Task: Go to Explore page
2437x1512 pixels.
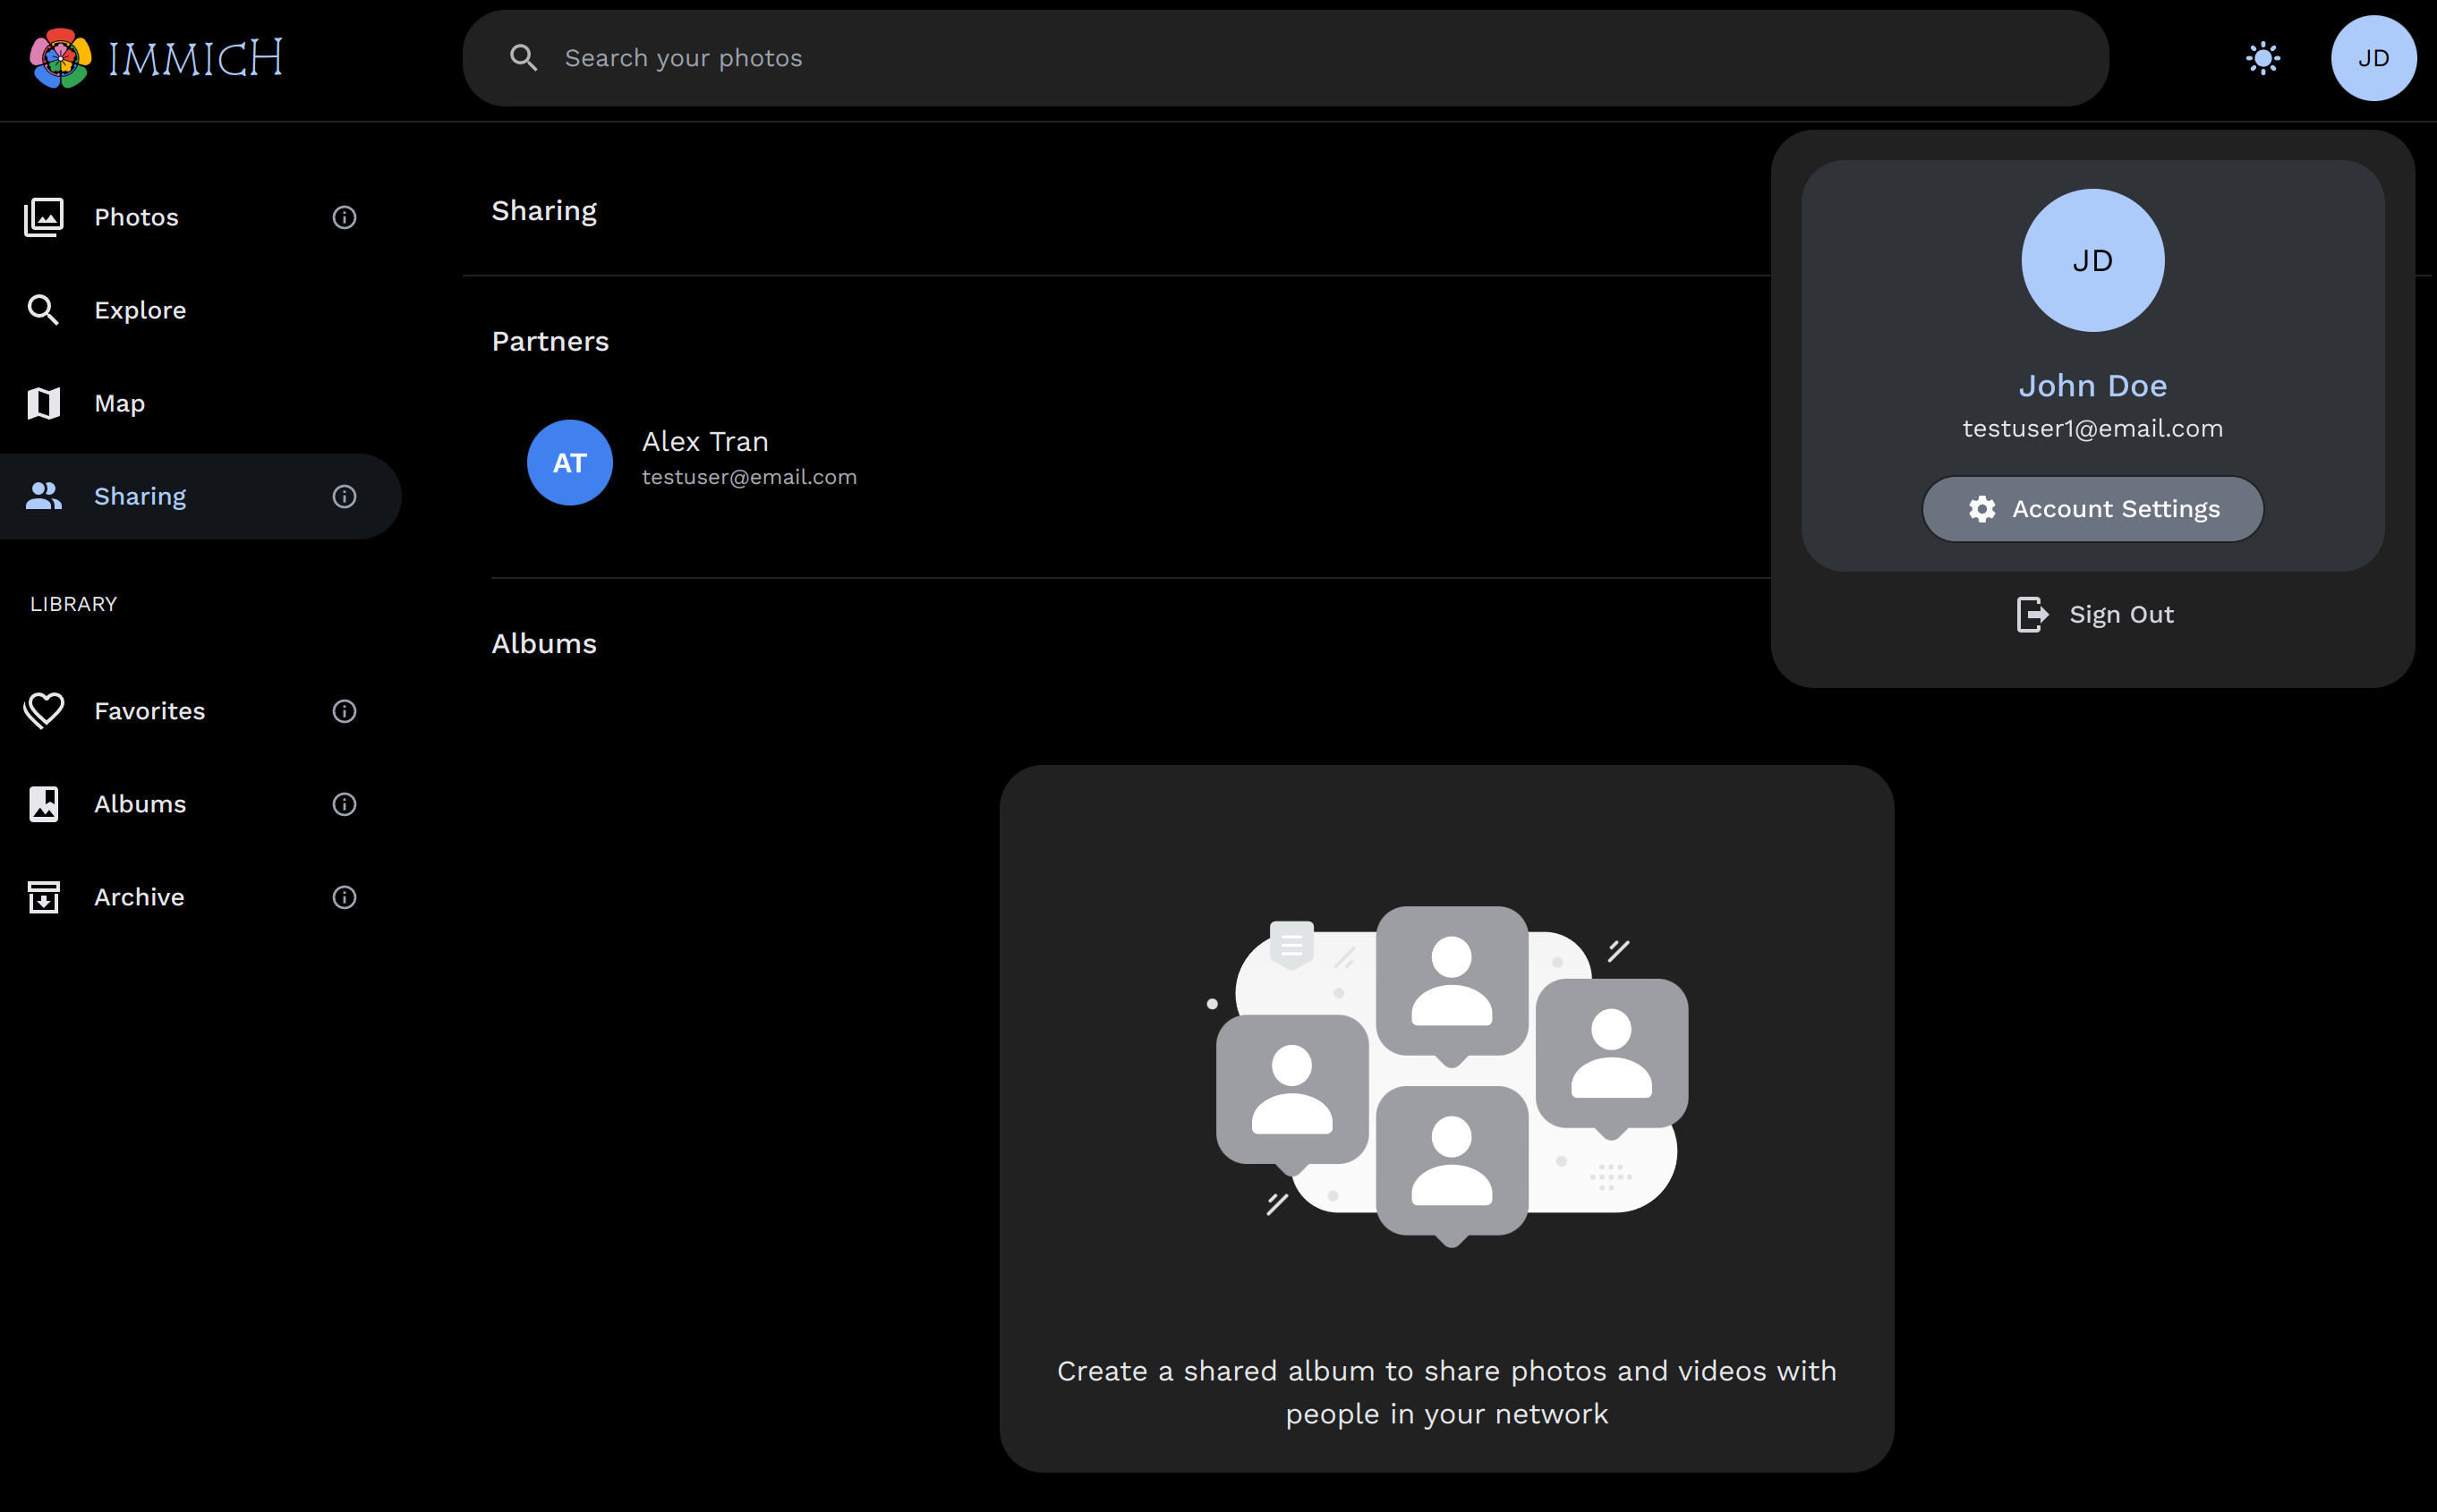Action: pyautogui.click(x=140, y=310)
